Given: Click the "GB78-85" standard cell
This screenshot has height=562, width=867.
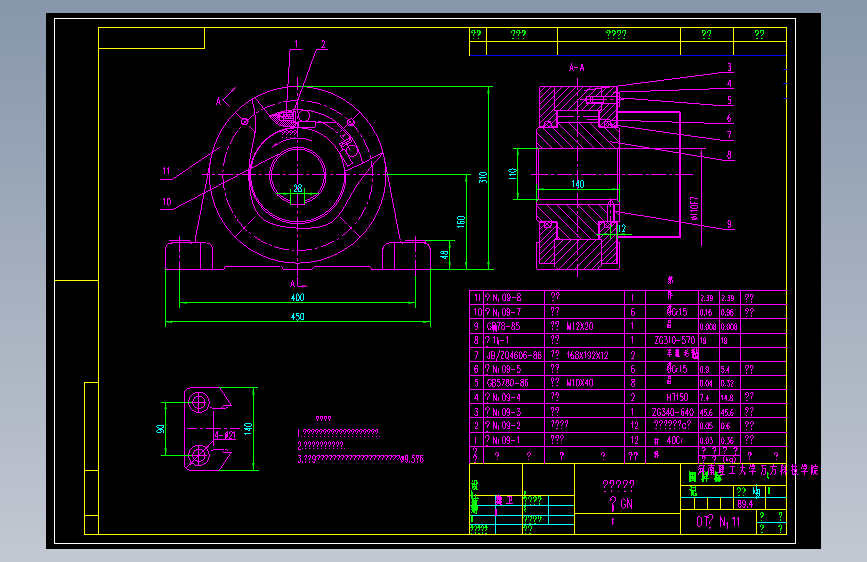Looking at the screenshot, I should click(x=503, y=326).
